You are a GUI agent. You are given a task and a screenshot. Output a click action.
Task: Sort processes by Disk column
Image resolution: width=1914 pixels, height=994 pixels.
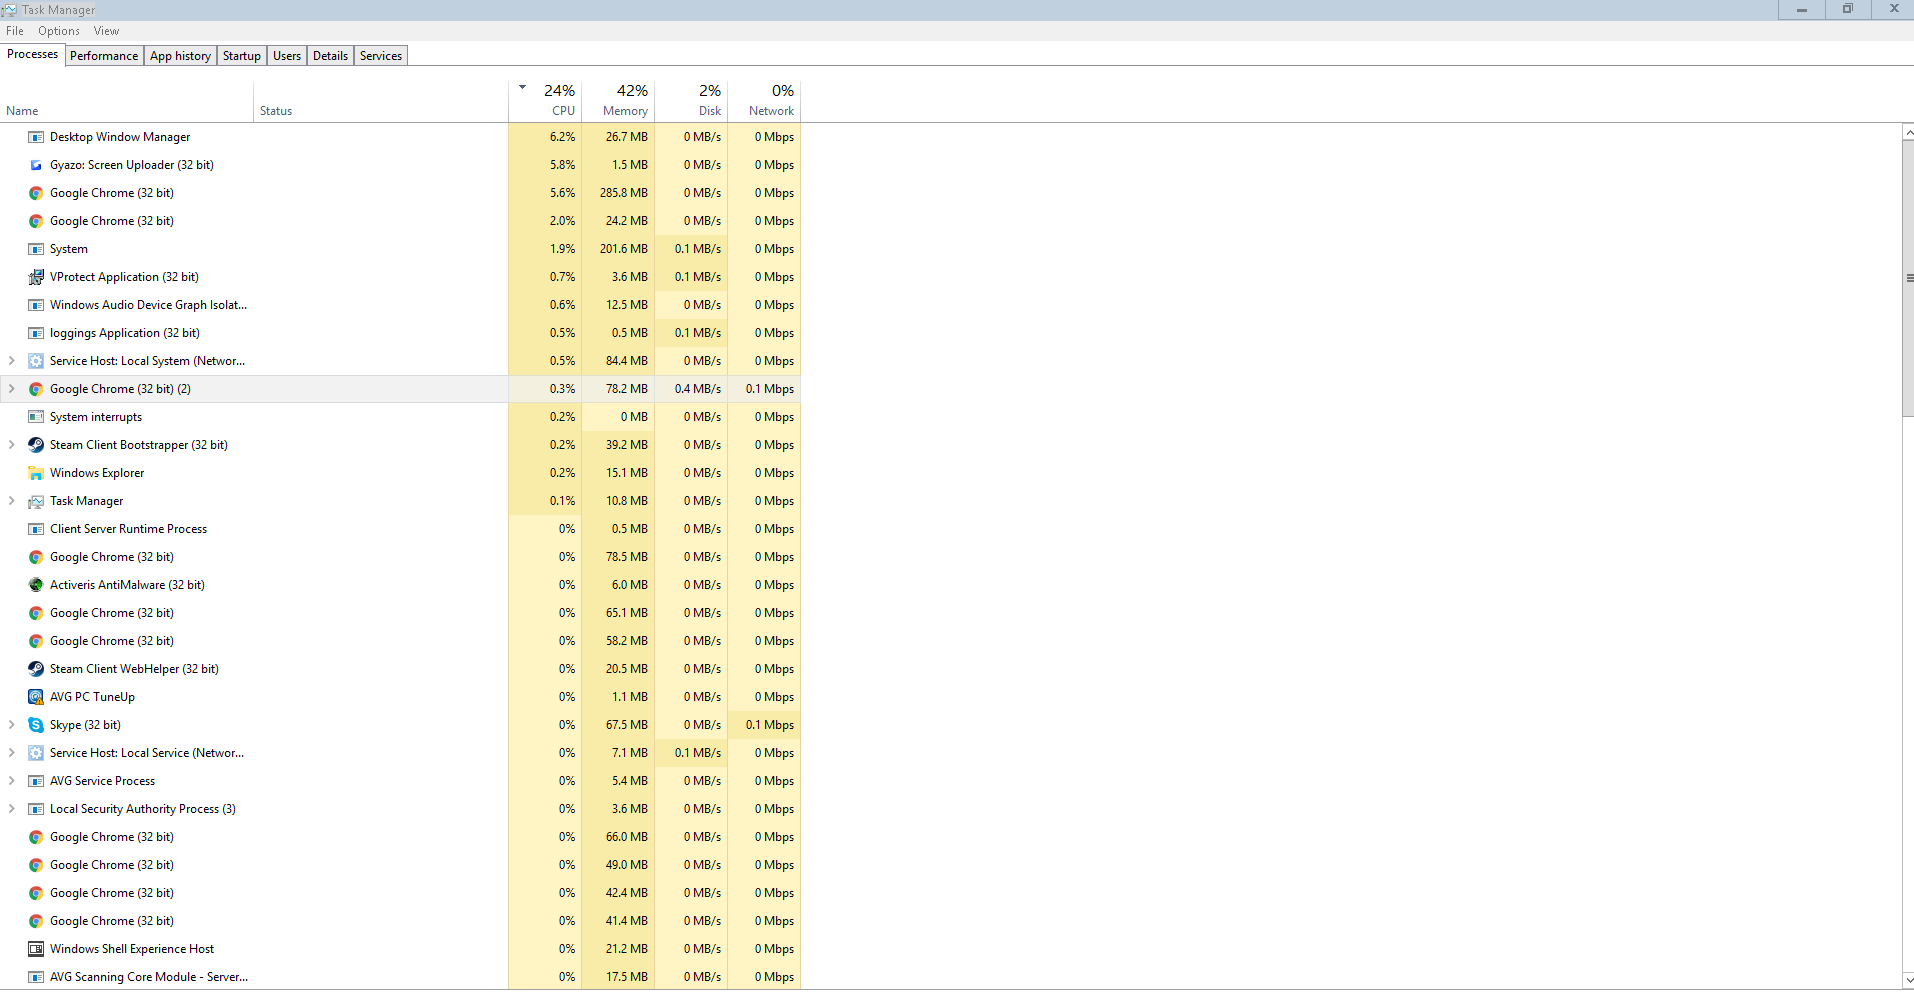691,100
